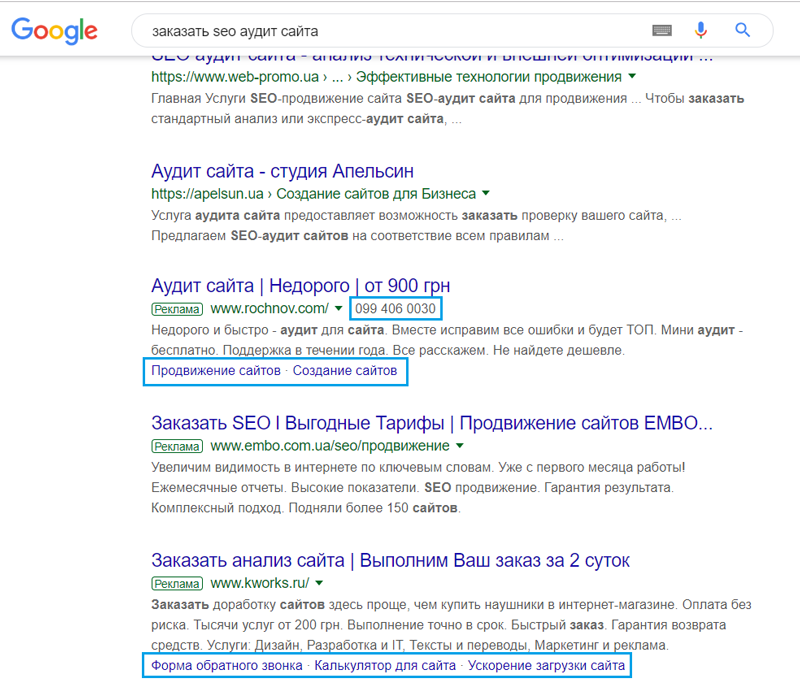Open "Аудит сайта | Недорого | от 900 грн" ad
This screenshot has height=685, width=800.
(301, 286)
